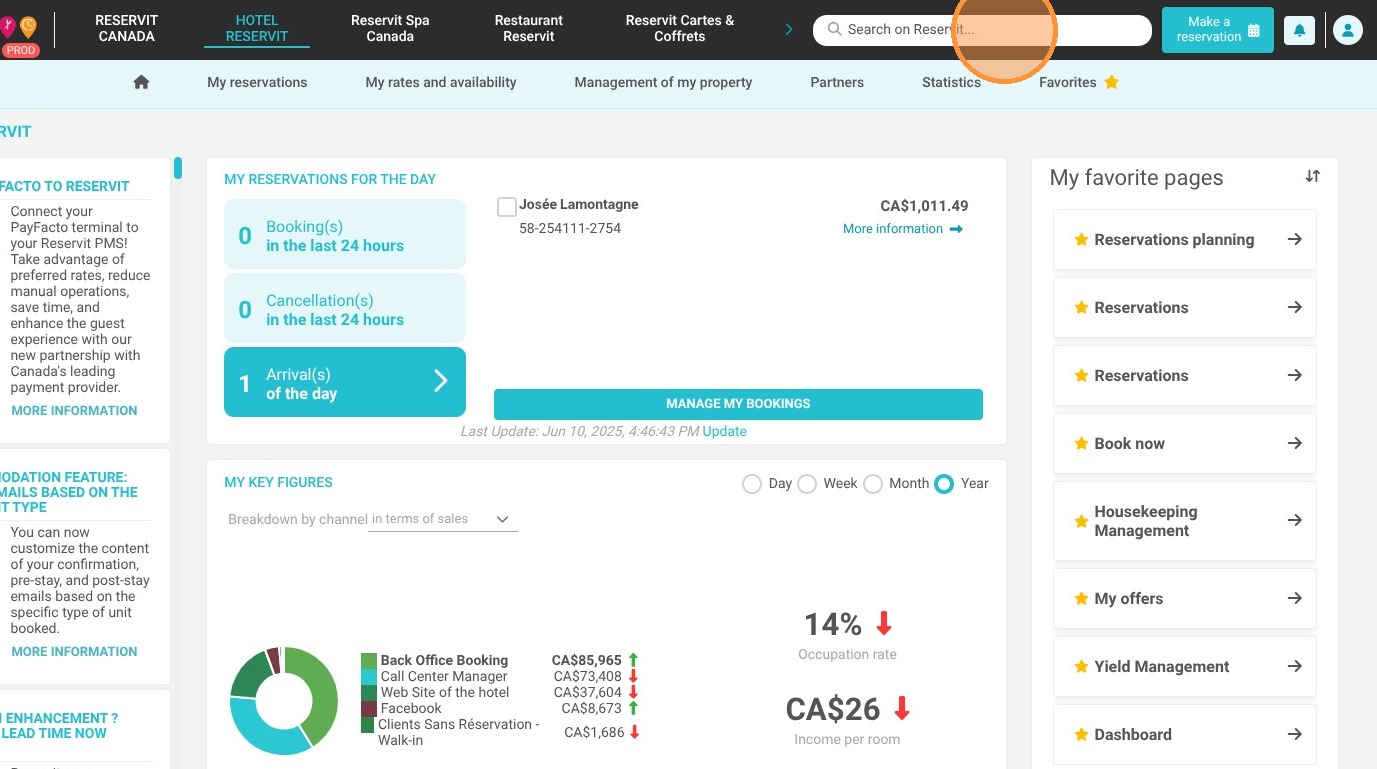This screenshot has height=769, width=1377.
Task: Click MANAGE MY BOOKINGS button
Action: pyautogui.click(x=738, y=404)
